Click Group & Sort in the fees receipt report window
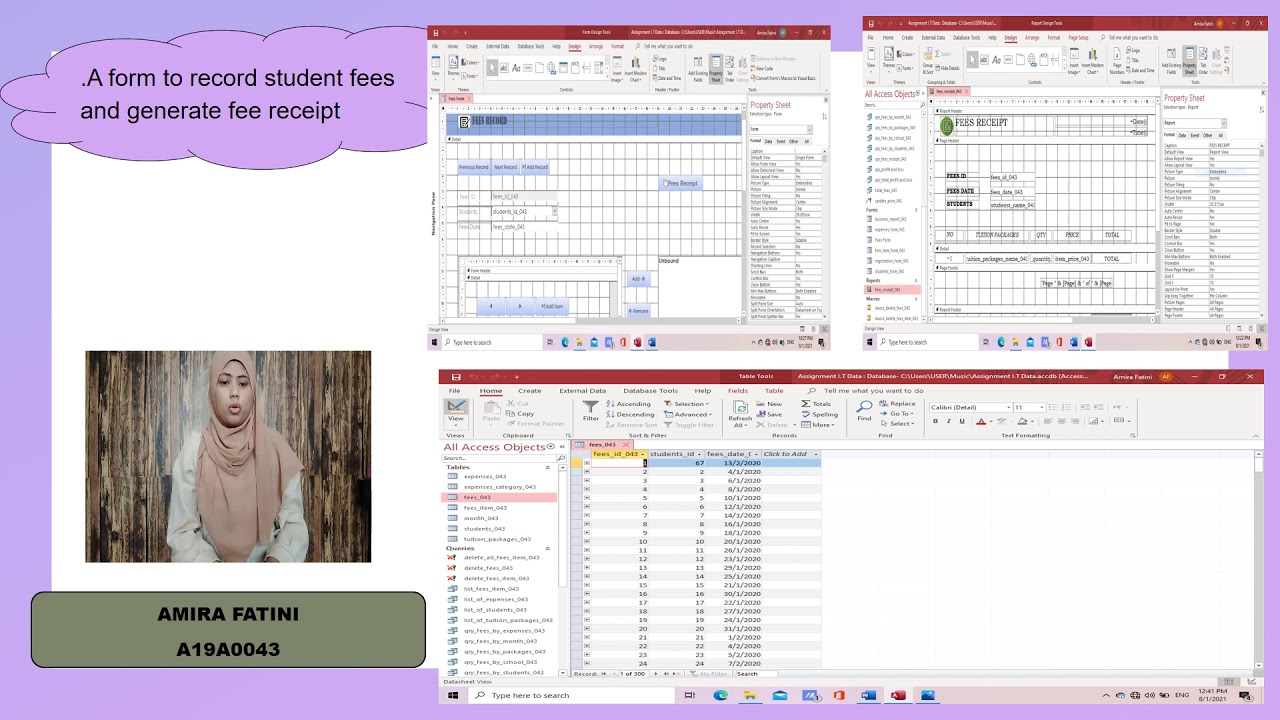Screen dimensions: 1280x720 pos(930,62)
